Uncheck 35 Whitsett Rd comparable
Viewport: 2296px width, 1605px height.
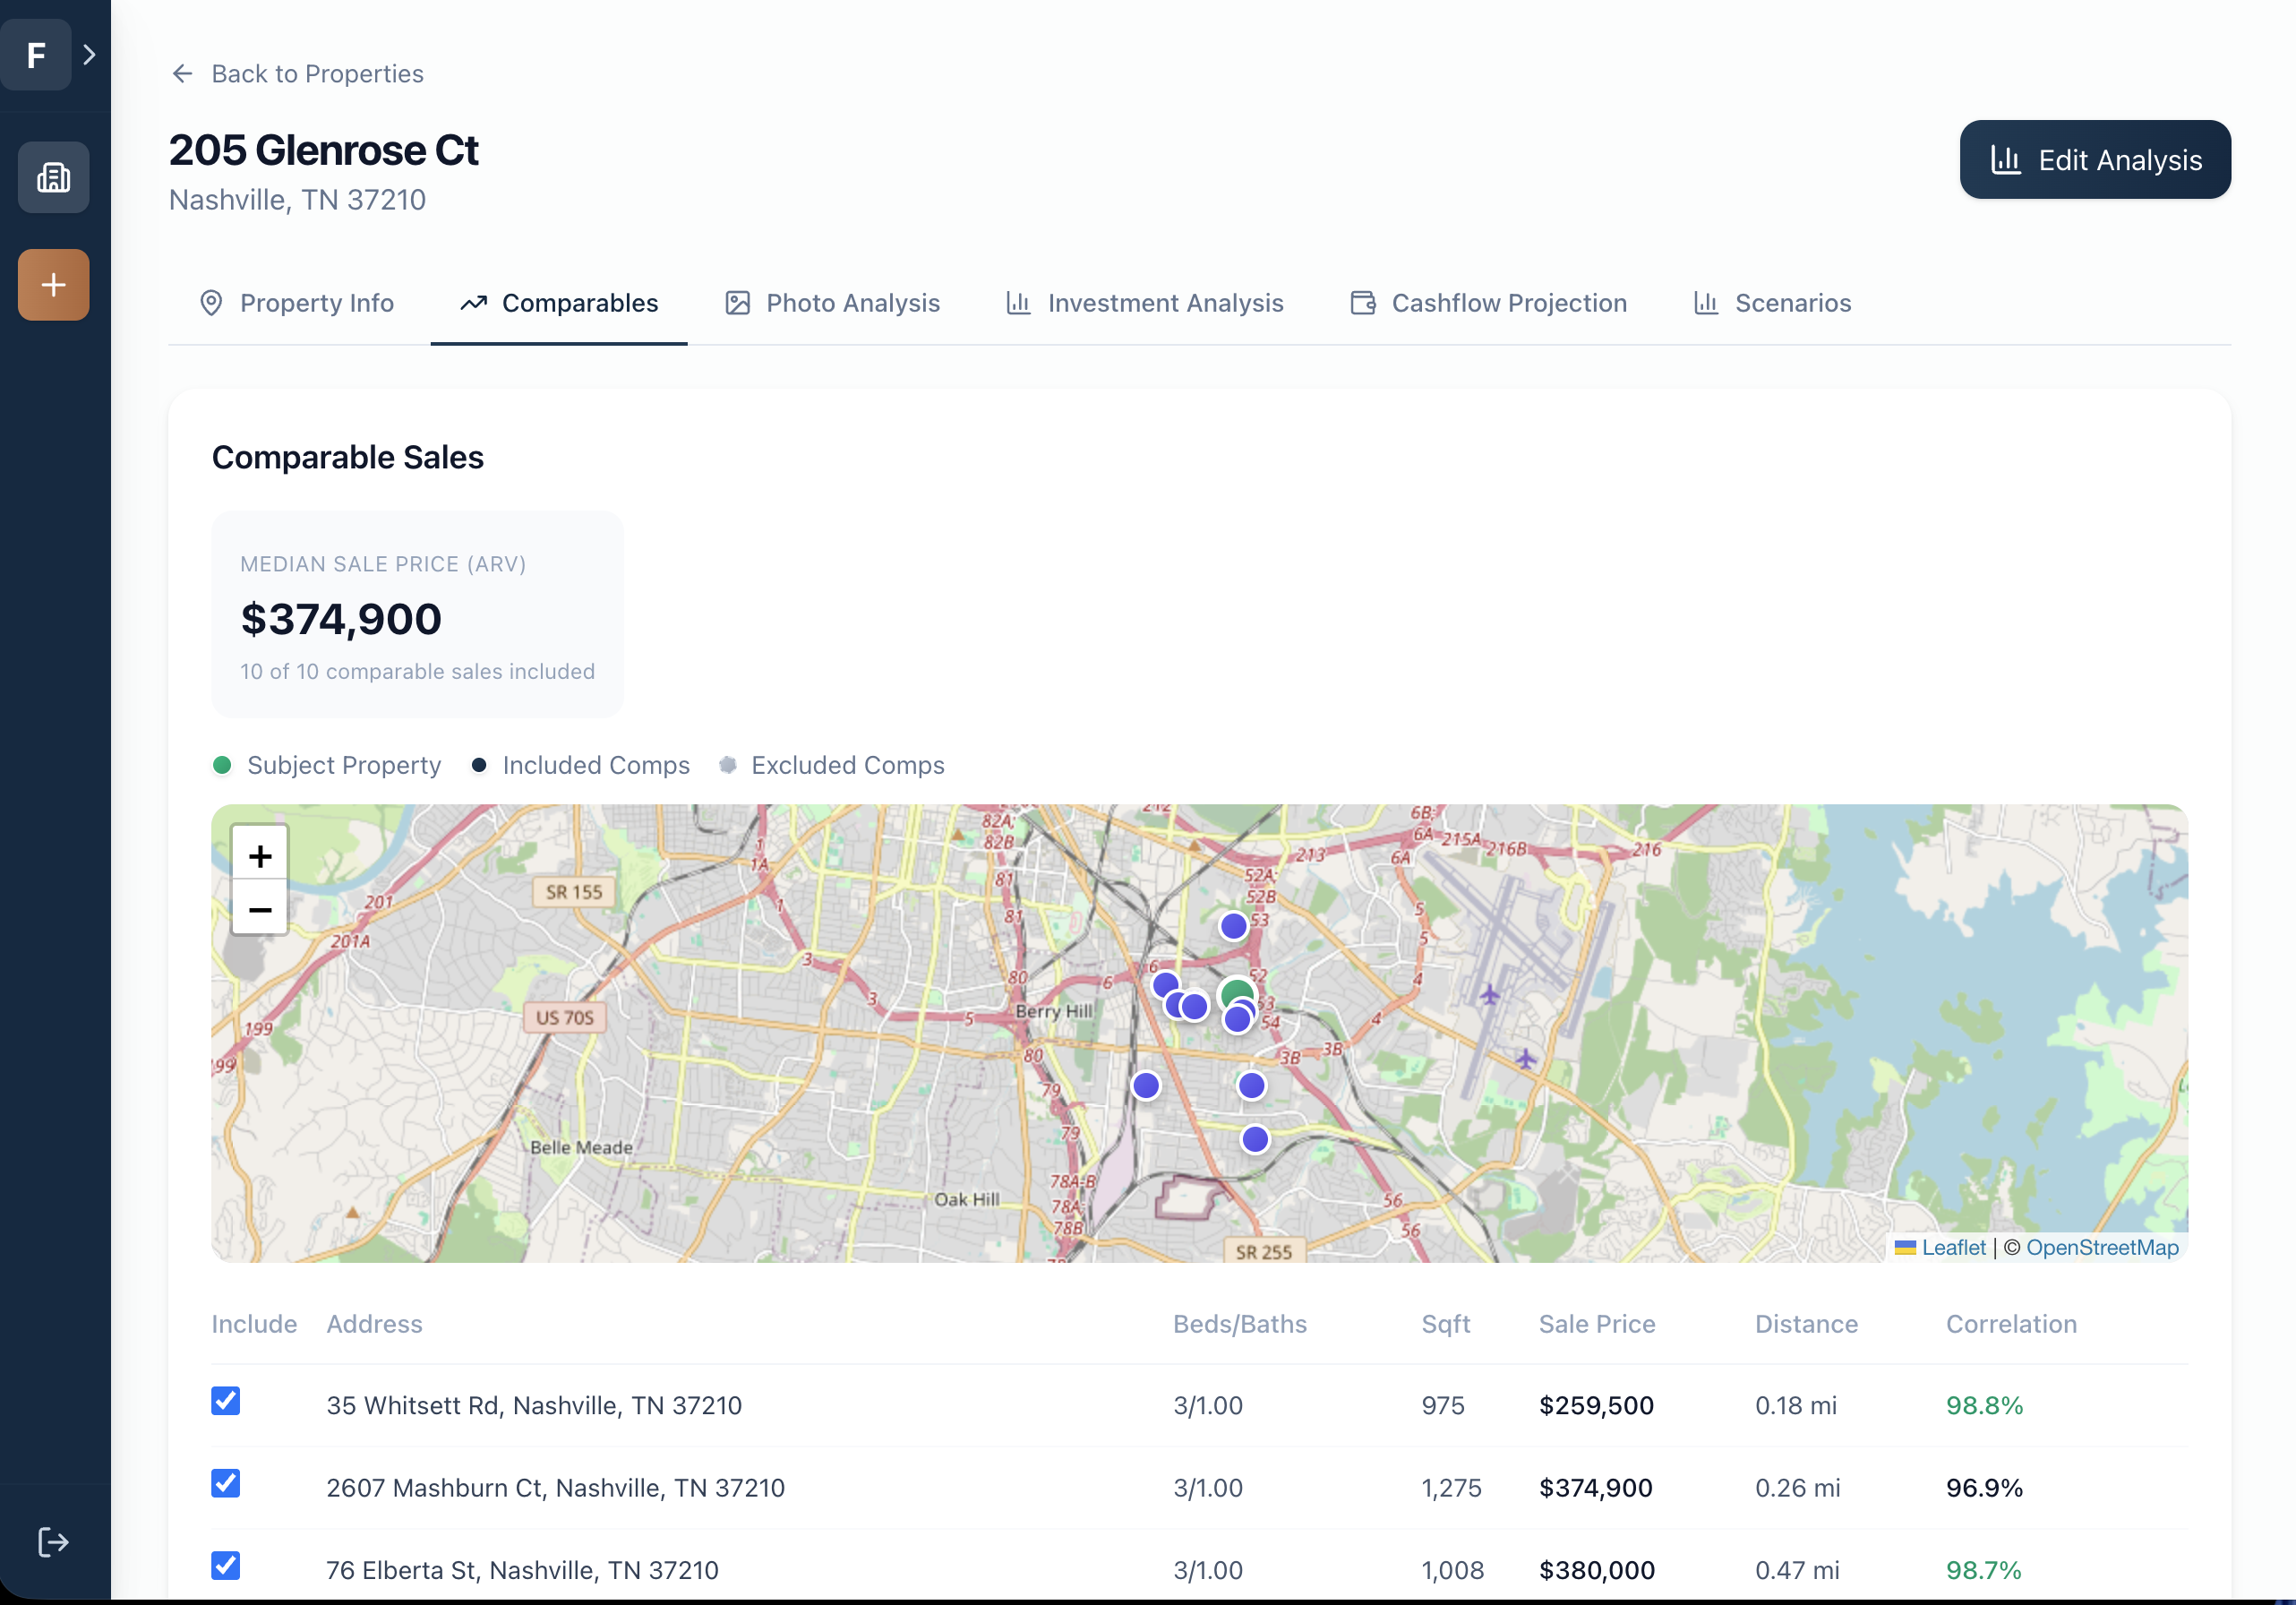pos(226,1401)
